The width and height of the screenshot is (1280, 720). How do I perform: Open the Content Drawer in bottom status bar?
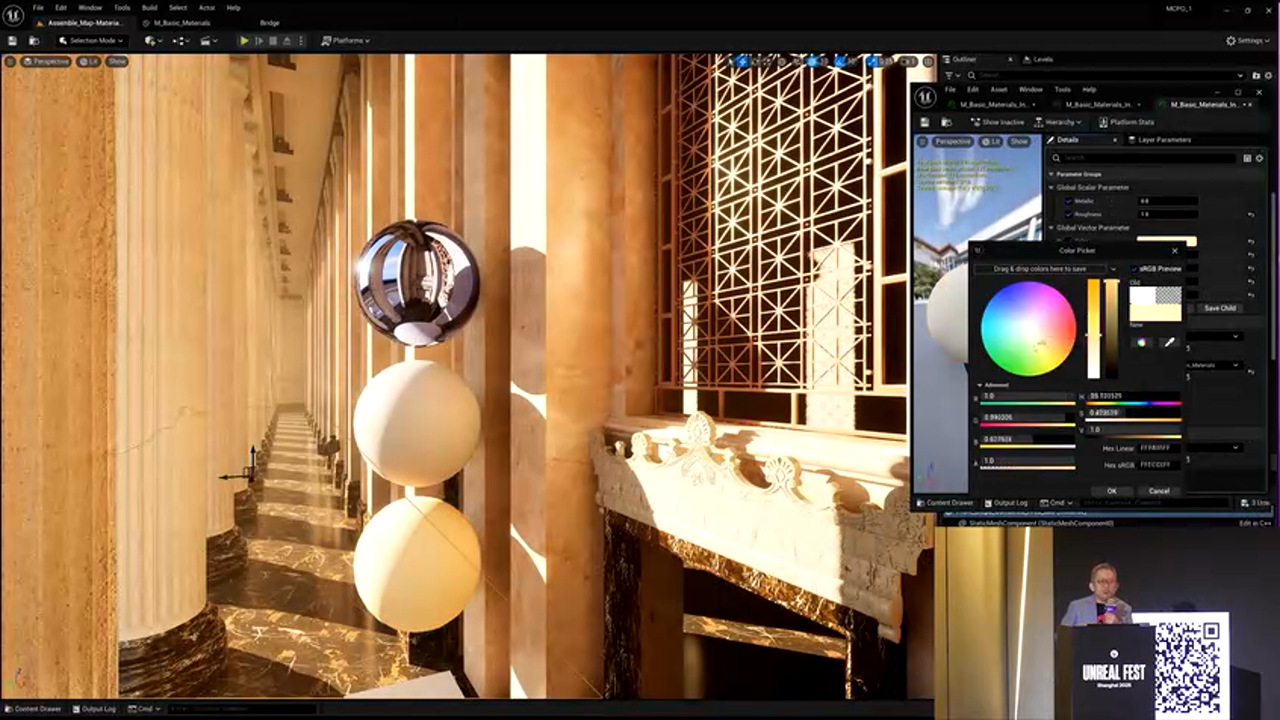[x=38, y=709]
